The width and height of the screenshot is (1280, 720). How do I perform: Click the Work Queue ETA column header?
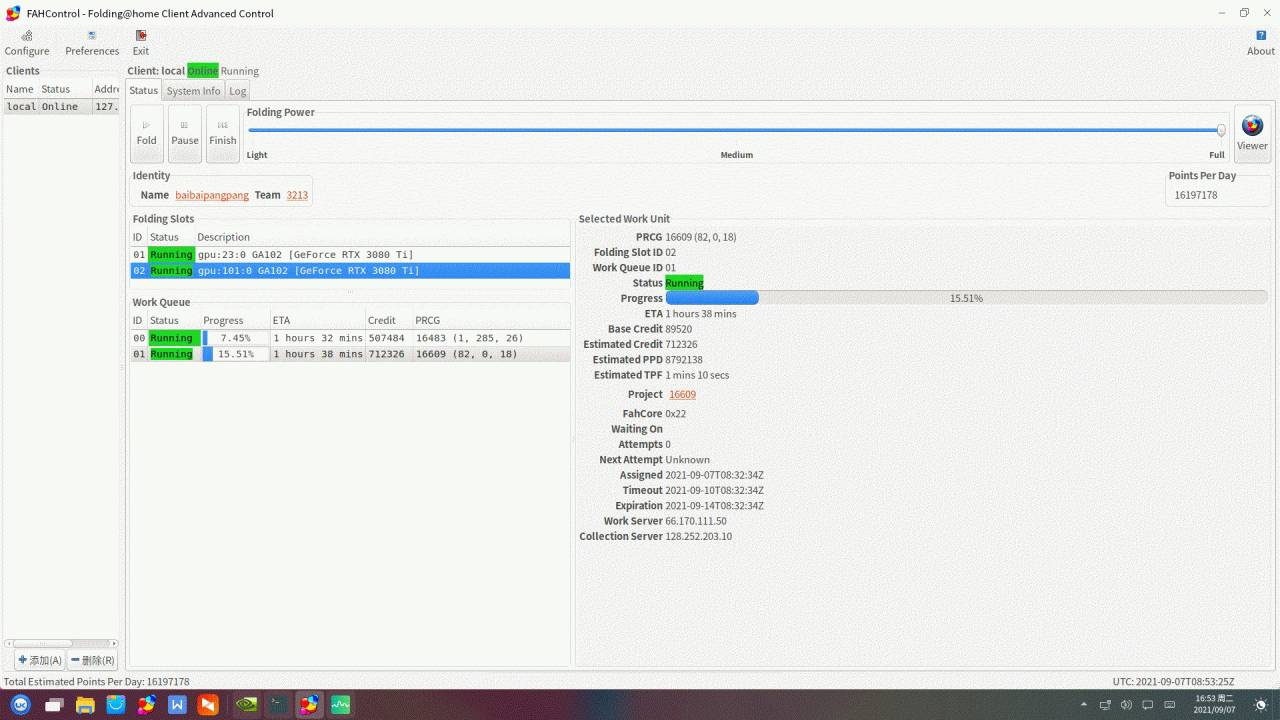(317, 320)
